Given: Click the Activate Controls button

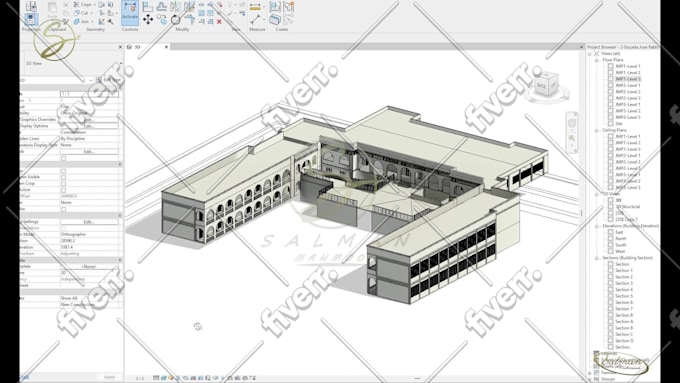Looking at the screenshot, I should point(130,13).
